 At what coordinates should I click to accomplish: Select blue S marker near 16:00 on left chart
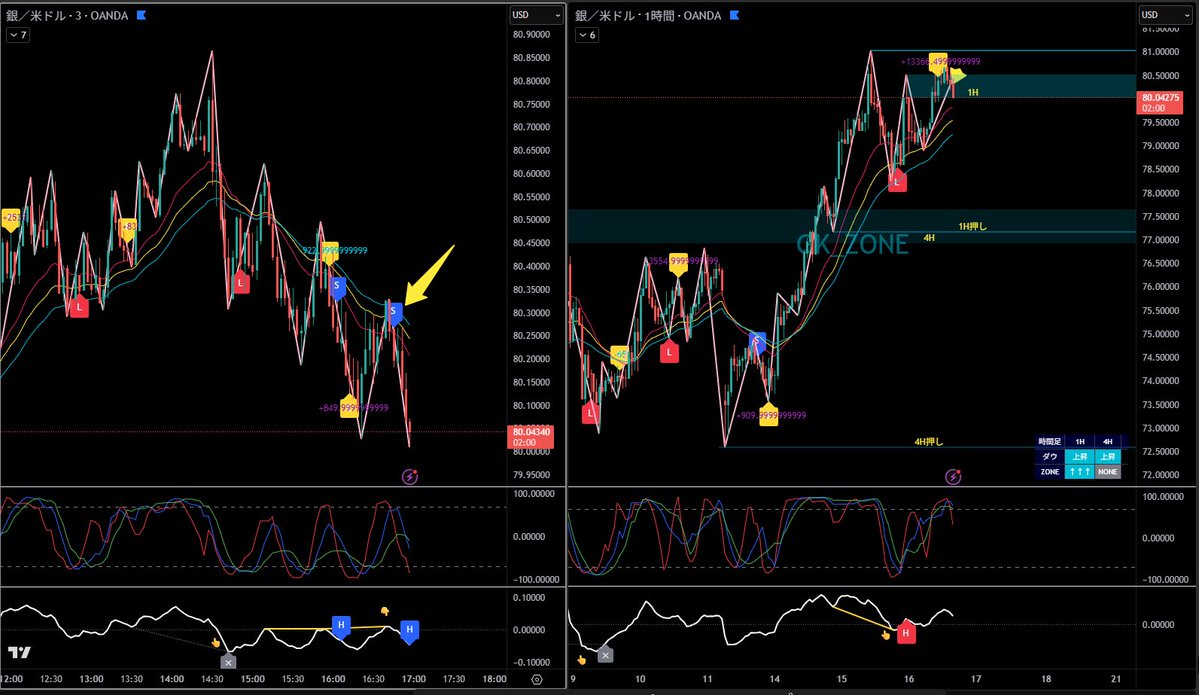337,287
